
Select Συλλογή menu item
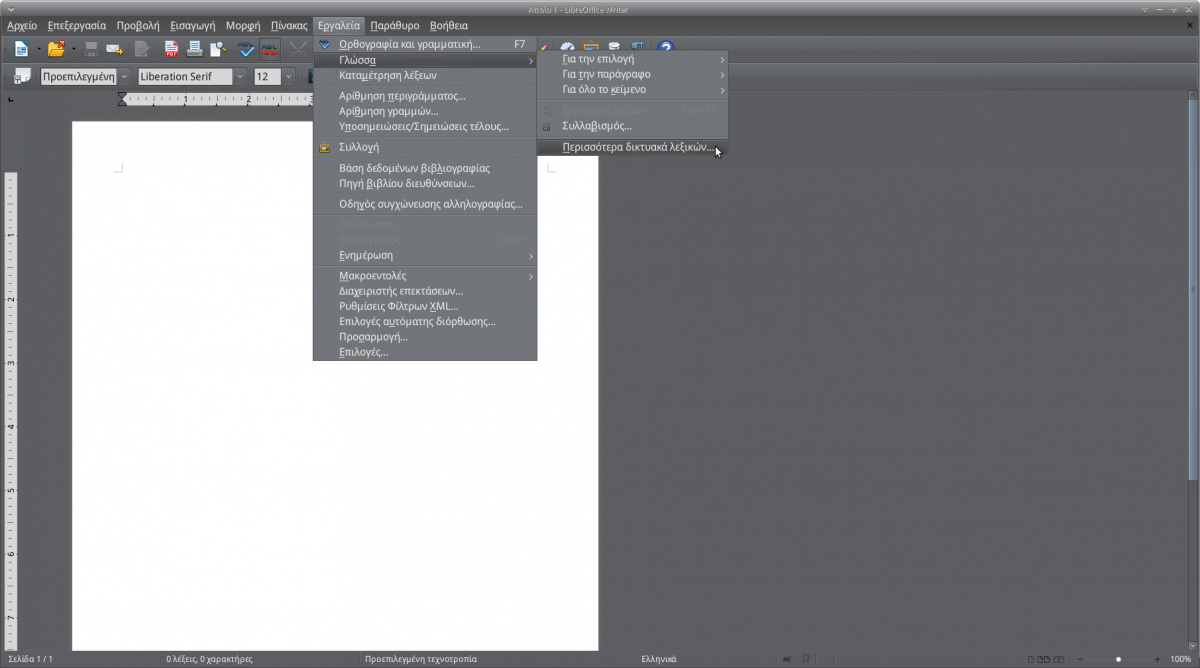(x=425, y=147)
